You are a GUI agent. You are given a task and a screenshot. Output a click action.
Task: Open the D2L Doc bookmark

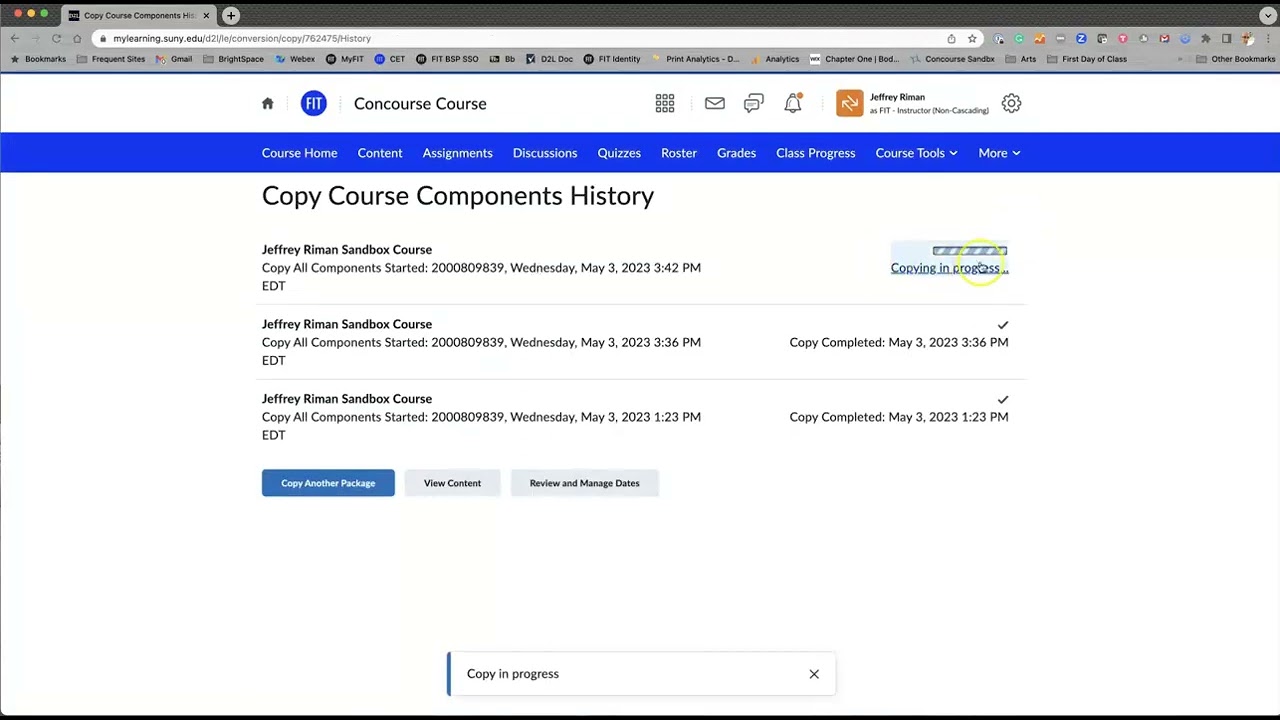tap(549, 59)
